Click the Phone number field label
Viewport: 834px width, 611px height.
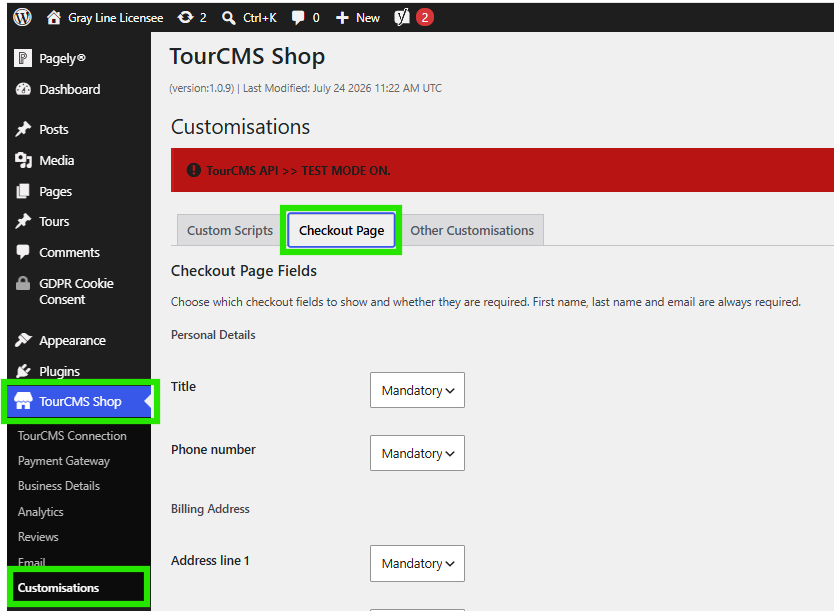click(x=213, y=449)
